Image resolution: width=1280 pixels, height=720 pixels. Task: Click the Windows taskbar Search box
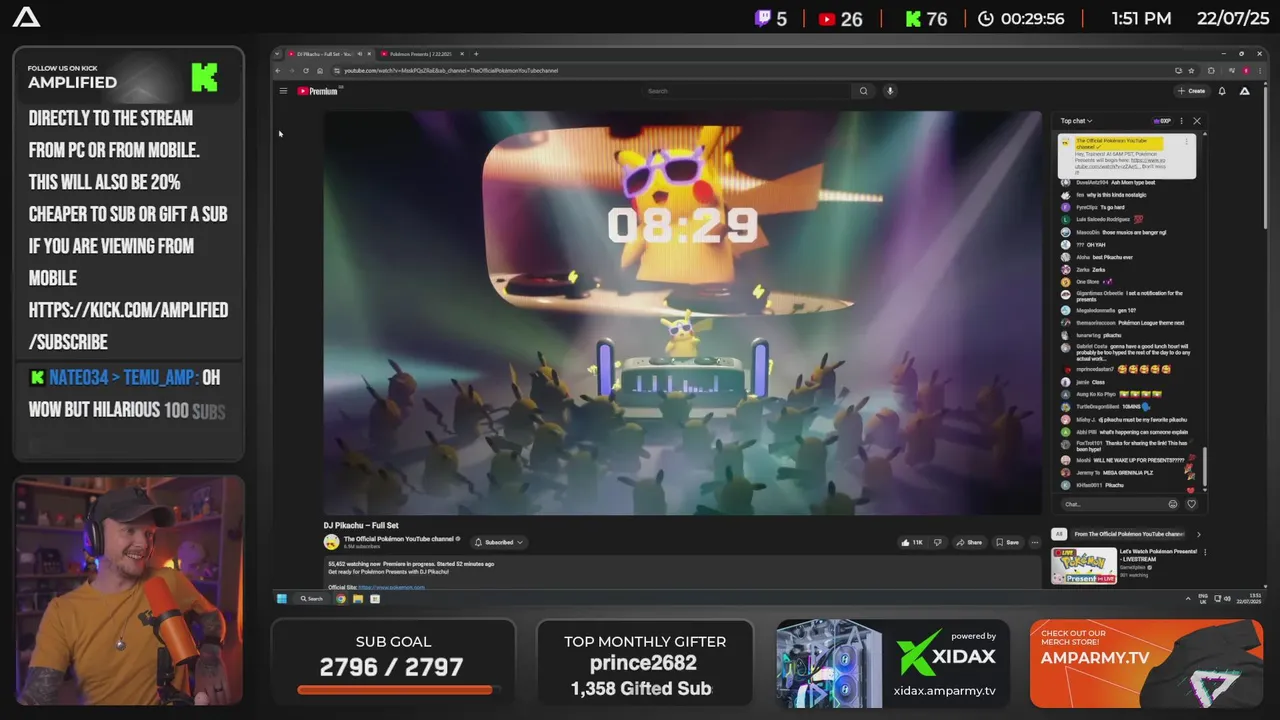click(x=312, y=599)
